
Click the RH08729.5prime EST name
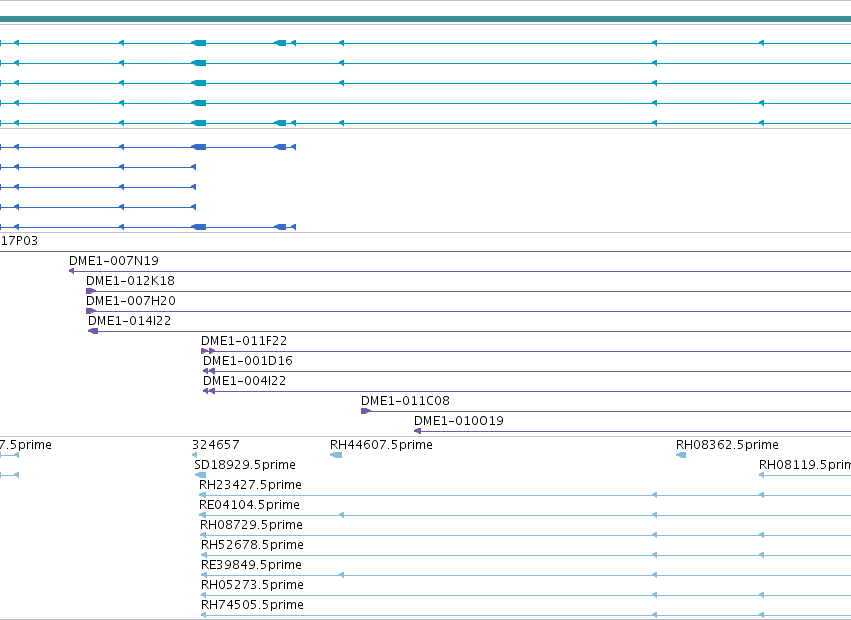[251, 526]
